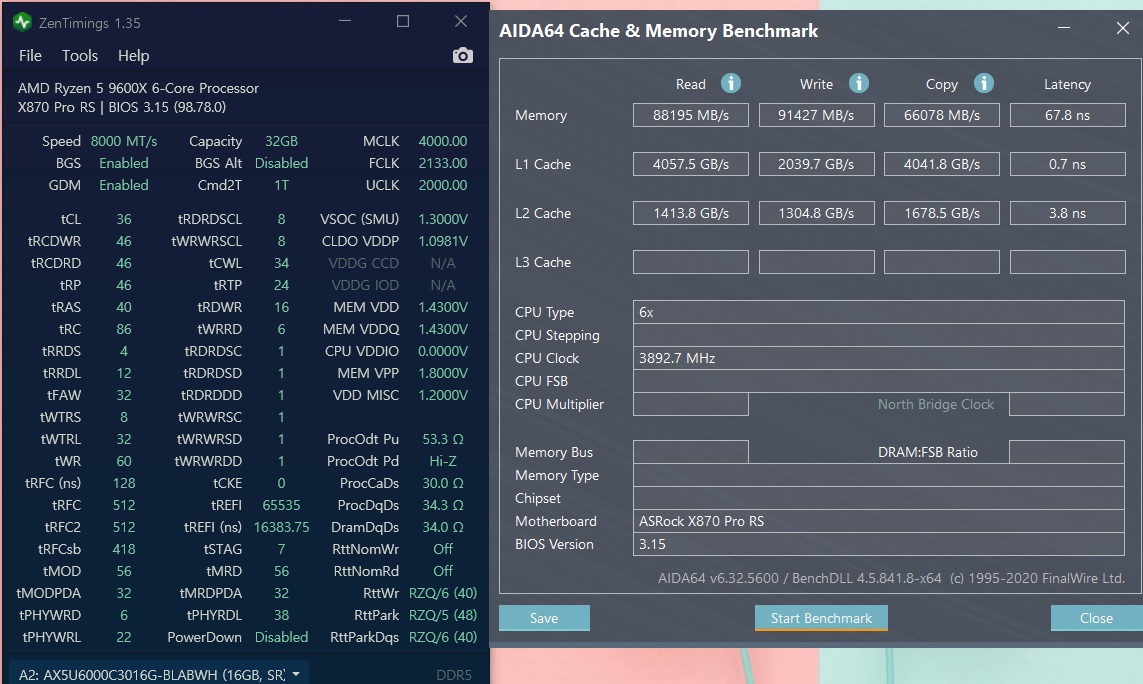Click the memory latency result box

(x=1067, y=115)
